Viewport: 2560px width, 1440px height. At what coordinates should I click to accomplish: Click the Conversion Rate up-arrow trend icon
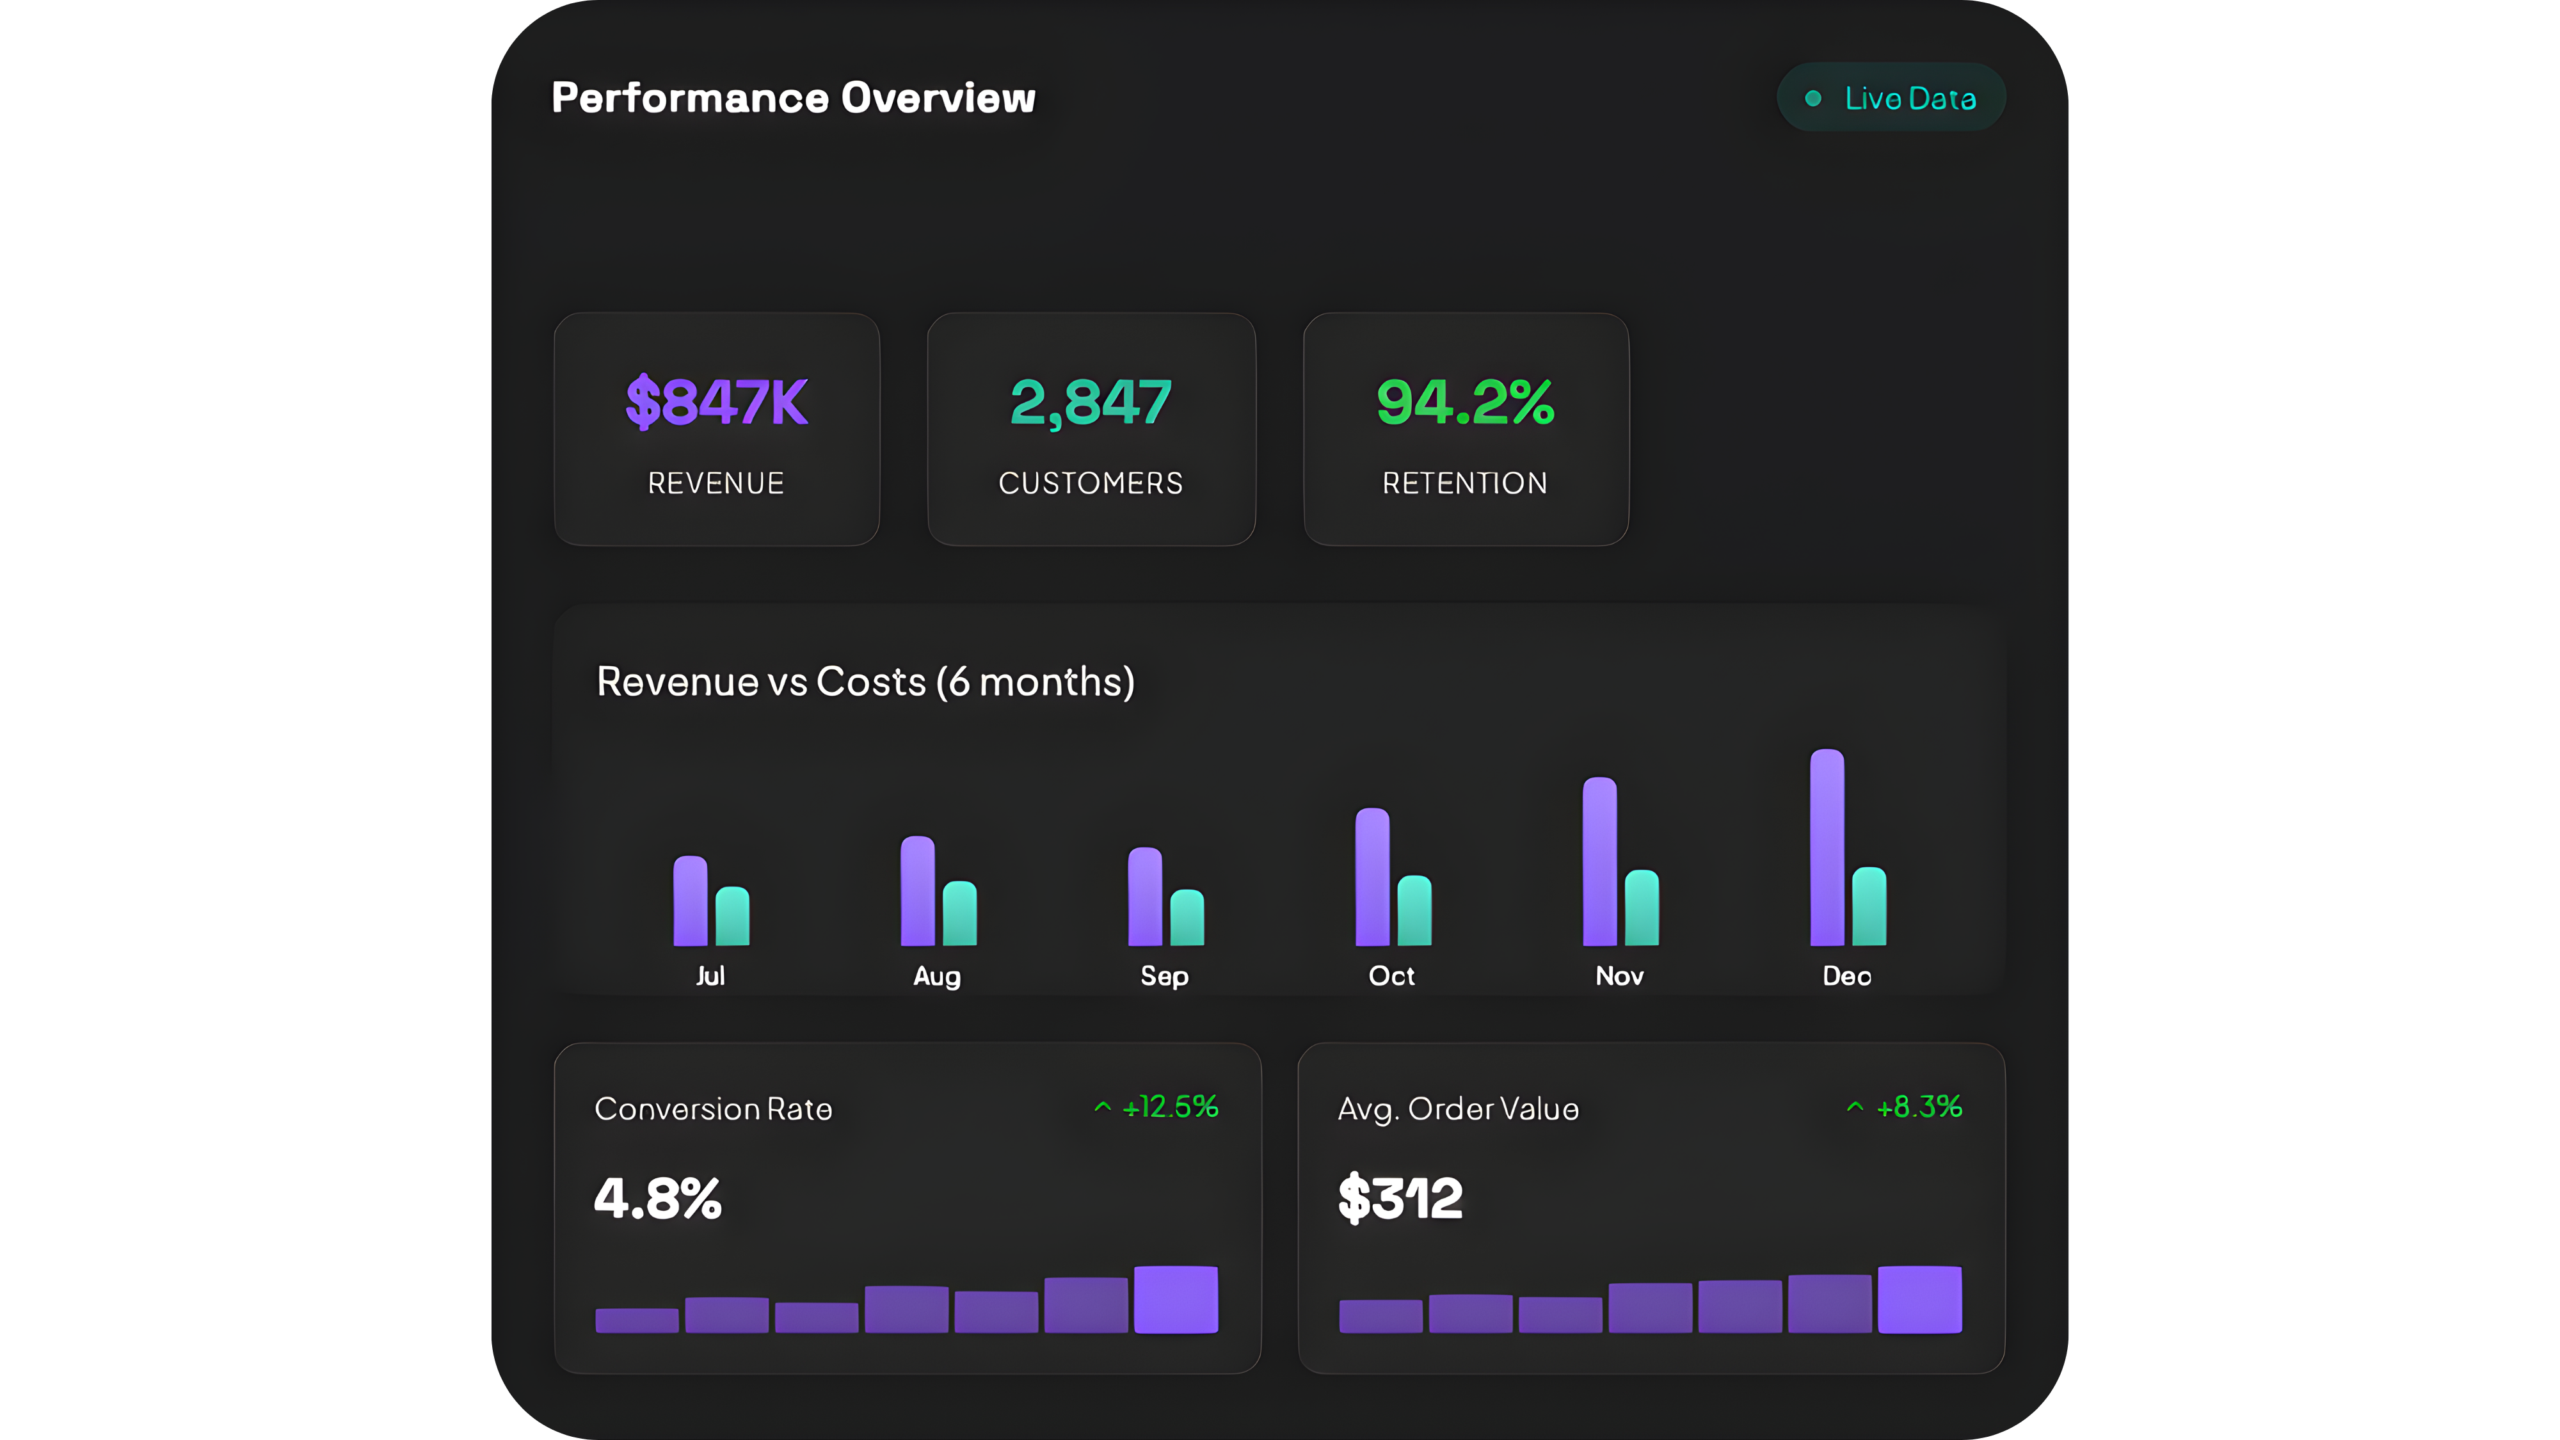[x=1102, y=1107]
